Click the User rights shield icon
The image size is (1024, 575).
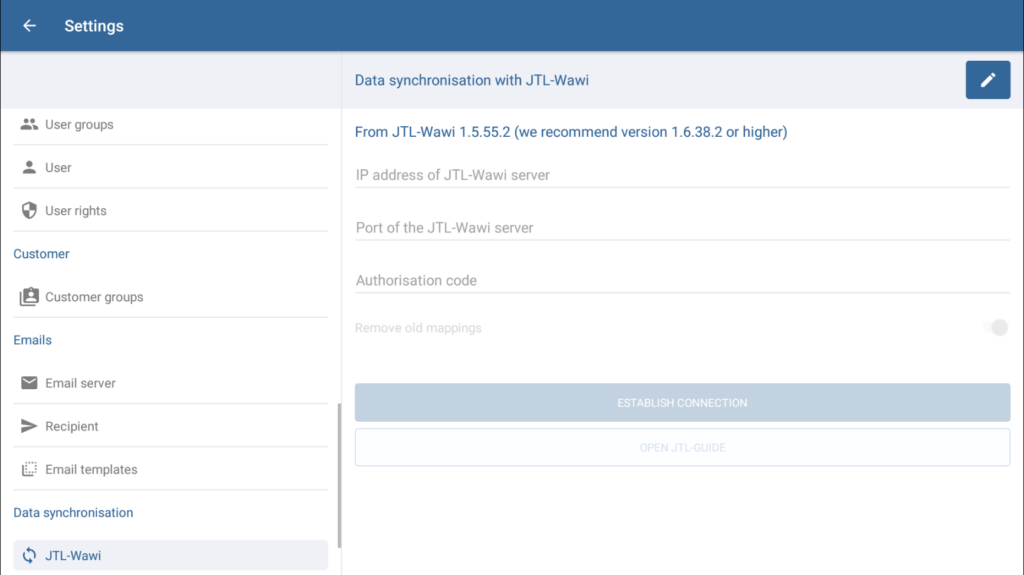[29, 211]
